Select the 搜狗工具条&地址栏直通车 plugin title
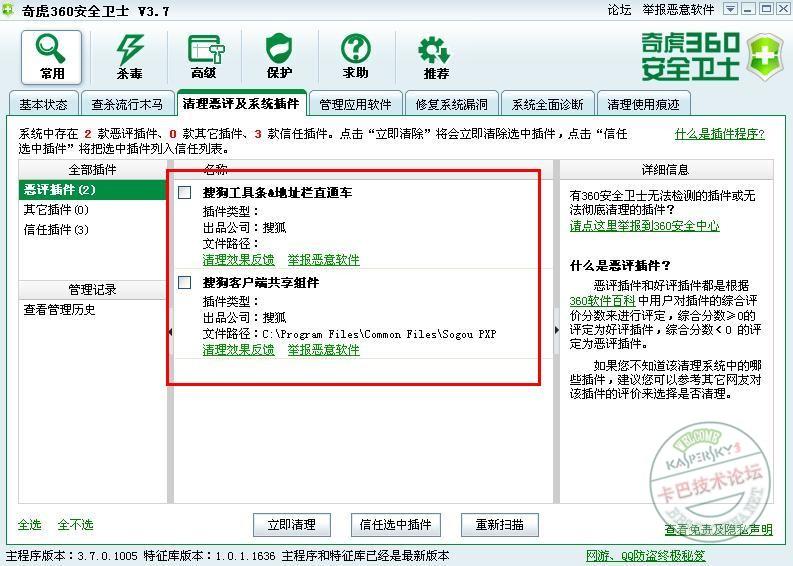This screenshot has height=566, width=793. (277, 192)
